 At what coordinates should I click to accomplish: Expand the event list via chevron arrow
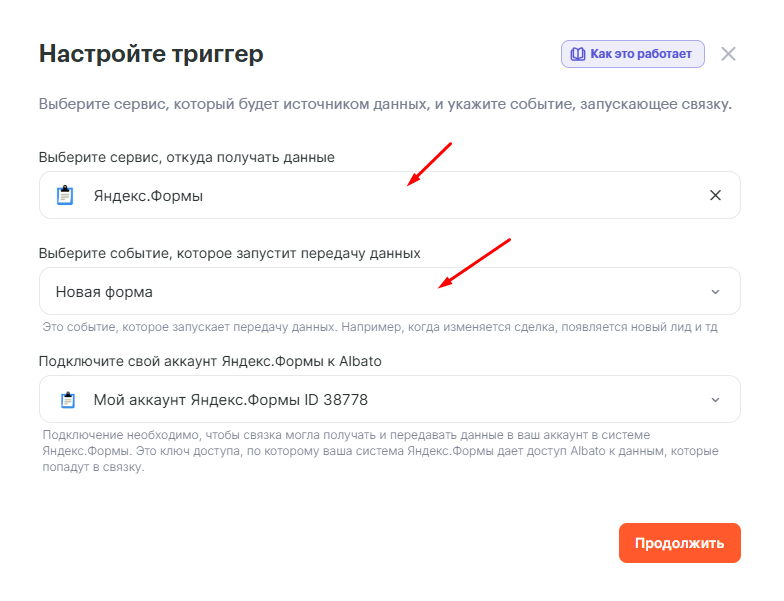coord(715,292)
